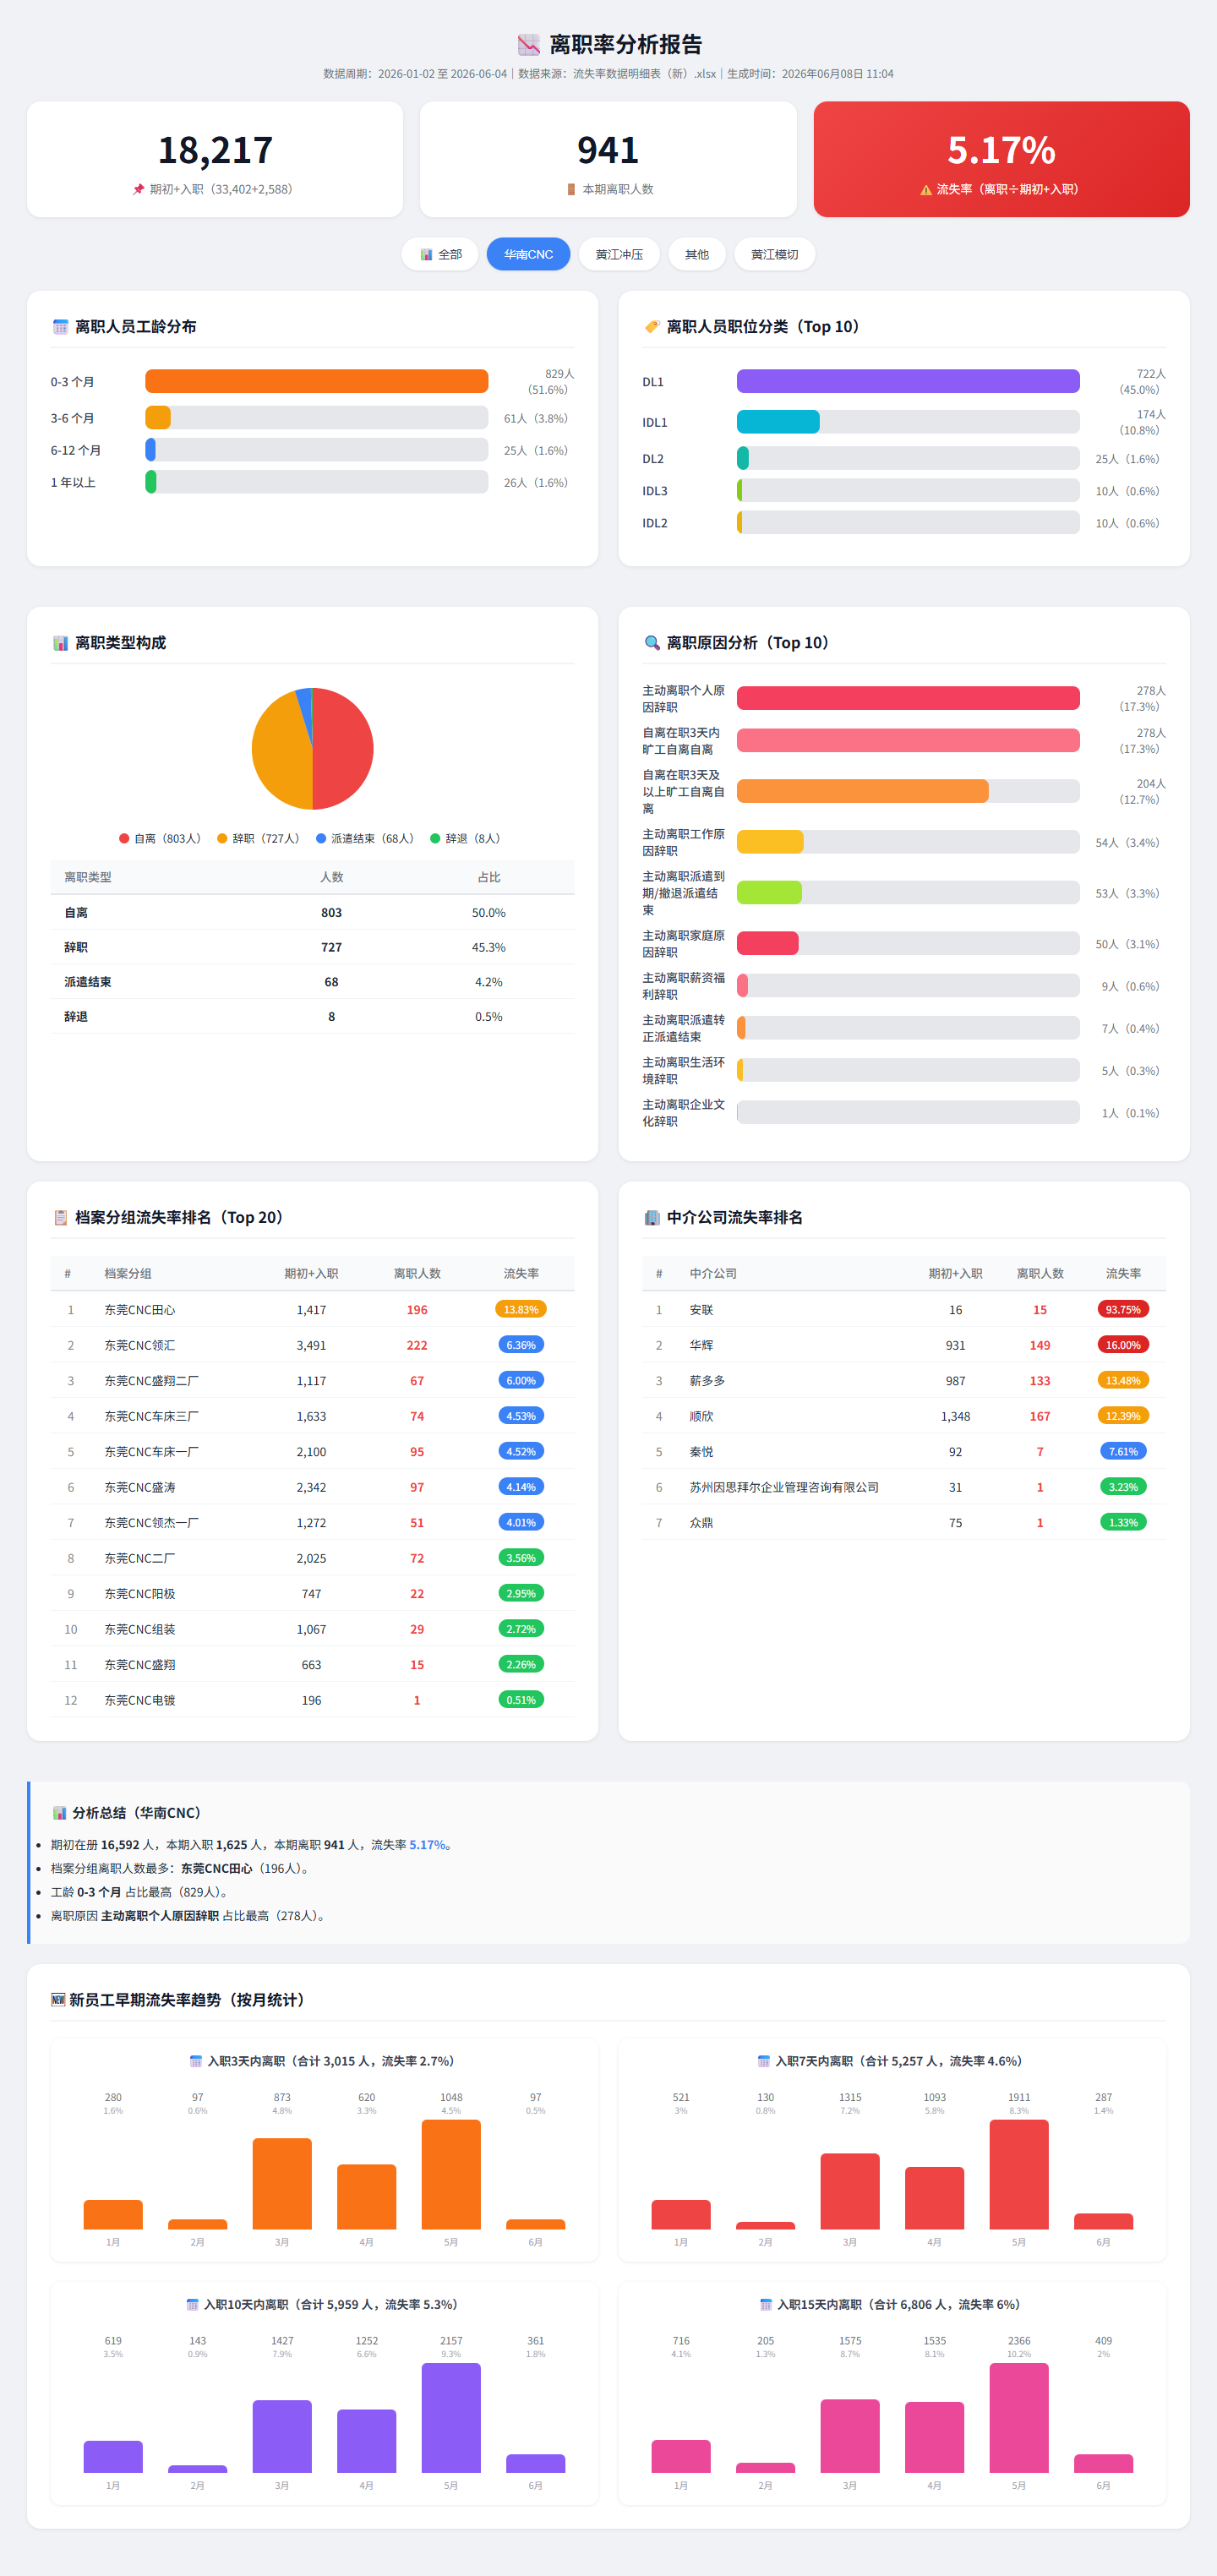
Task: Select the 华南CNC filter tab
Action: pyautogui.click(x=528, y=254)
